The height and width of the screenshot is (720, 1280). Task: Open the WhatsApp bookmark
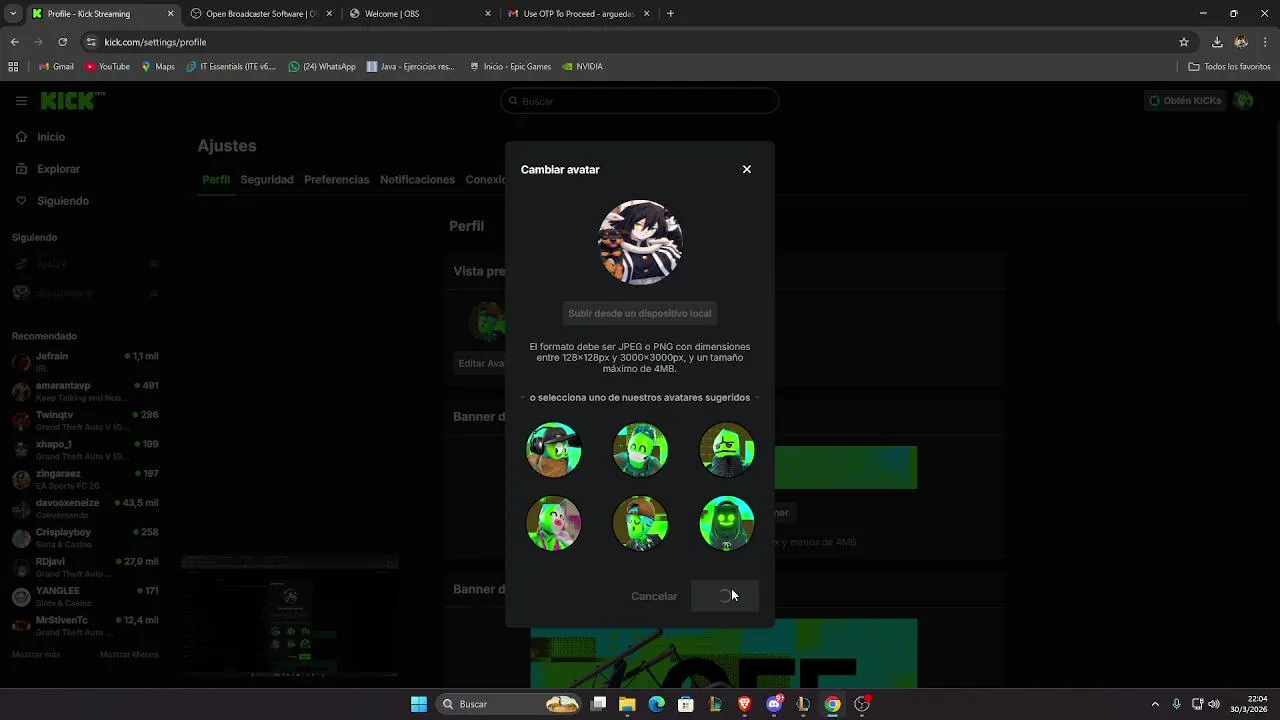coord(322,67)
